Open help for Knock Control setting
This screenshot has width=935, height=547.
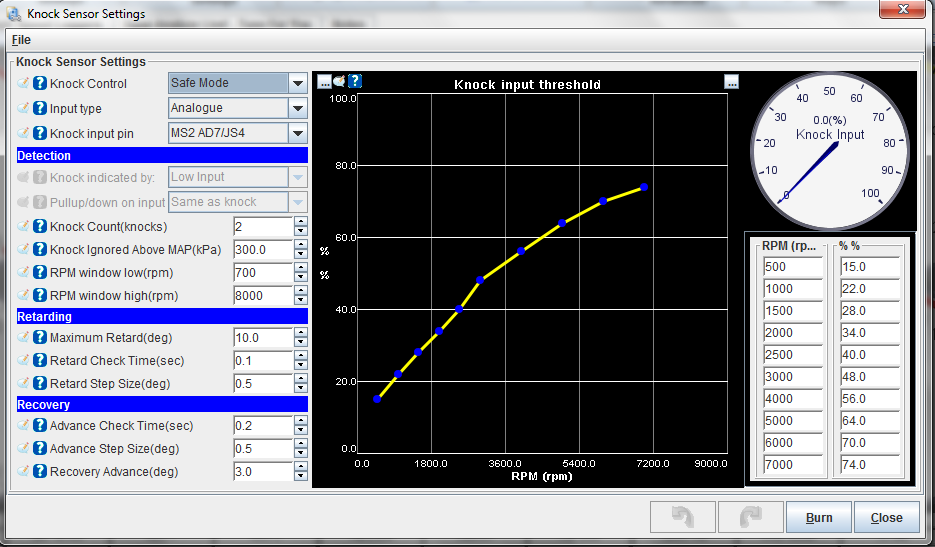tap(40, 84)
